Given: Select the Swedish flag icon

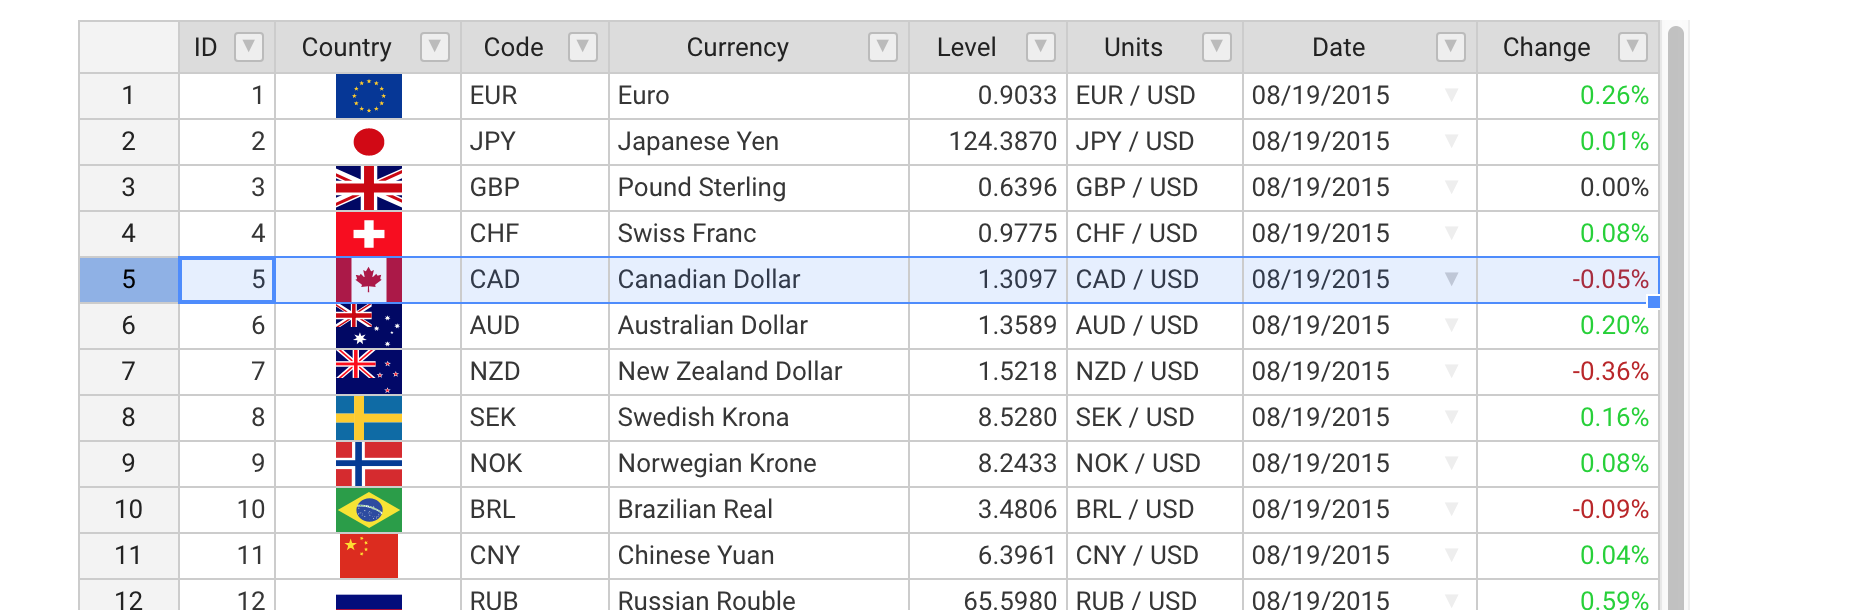Looking at the screenshot, I should 369,418.
